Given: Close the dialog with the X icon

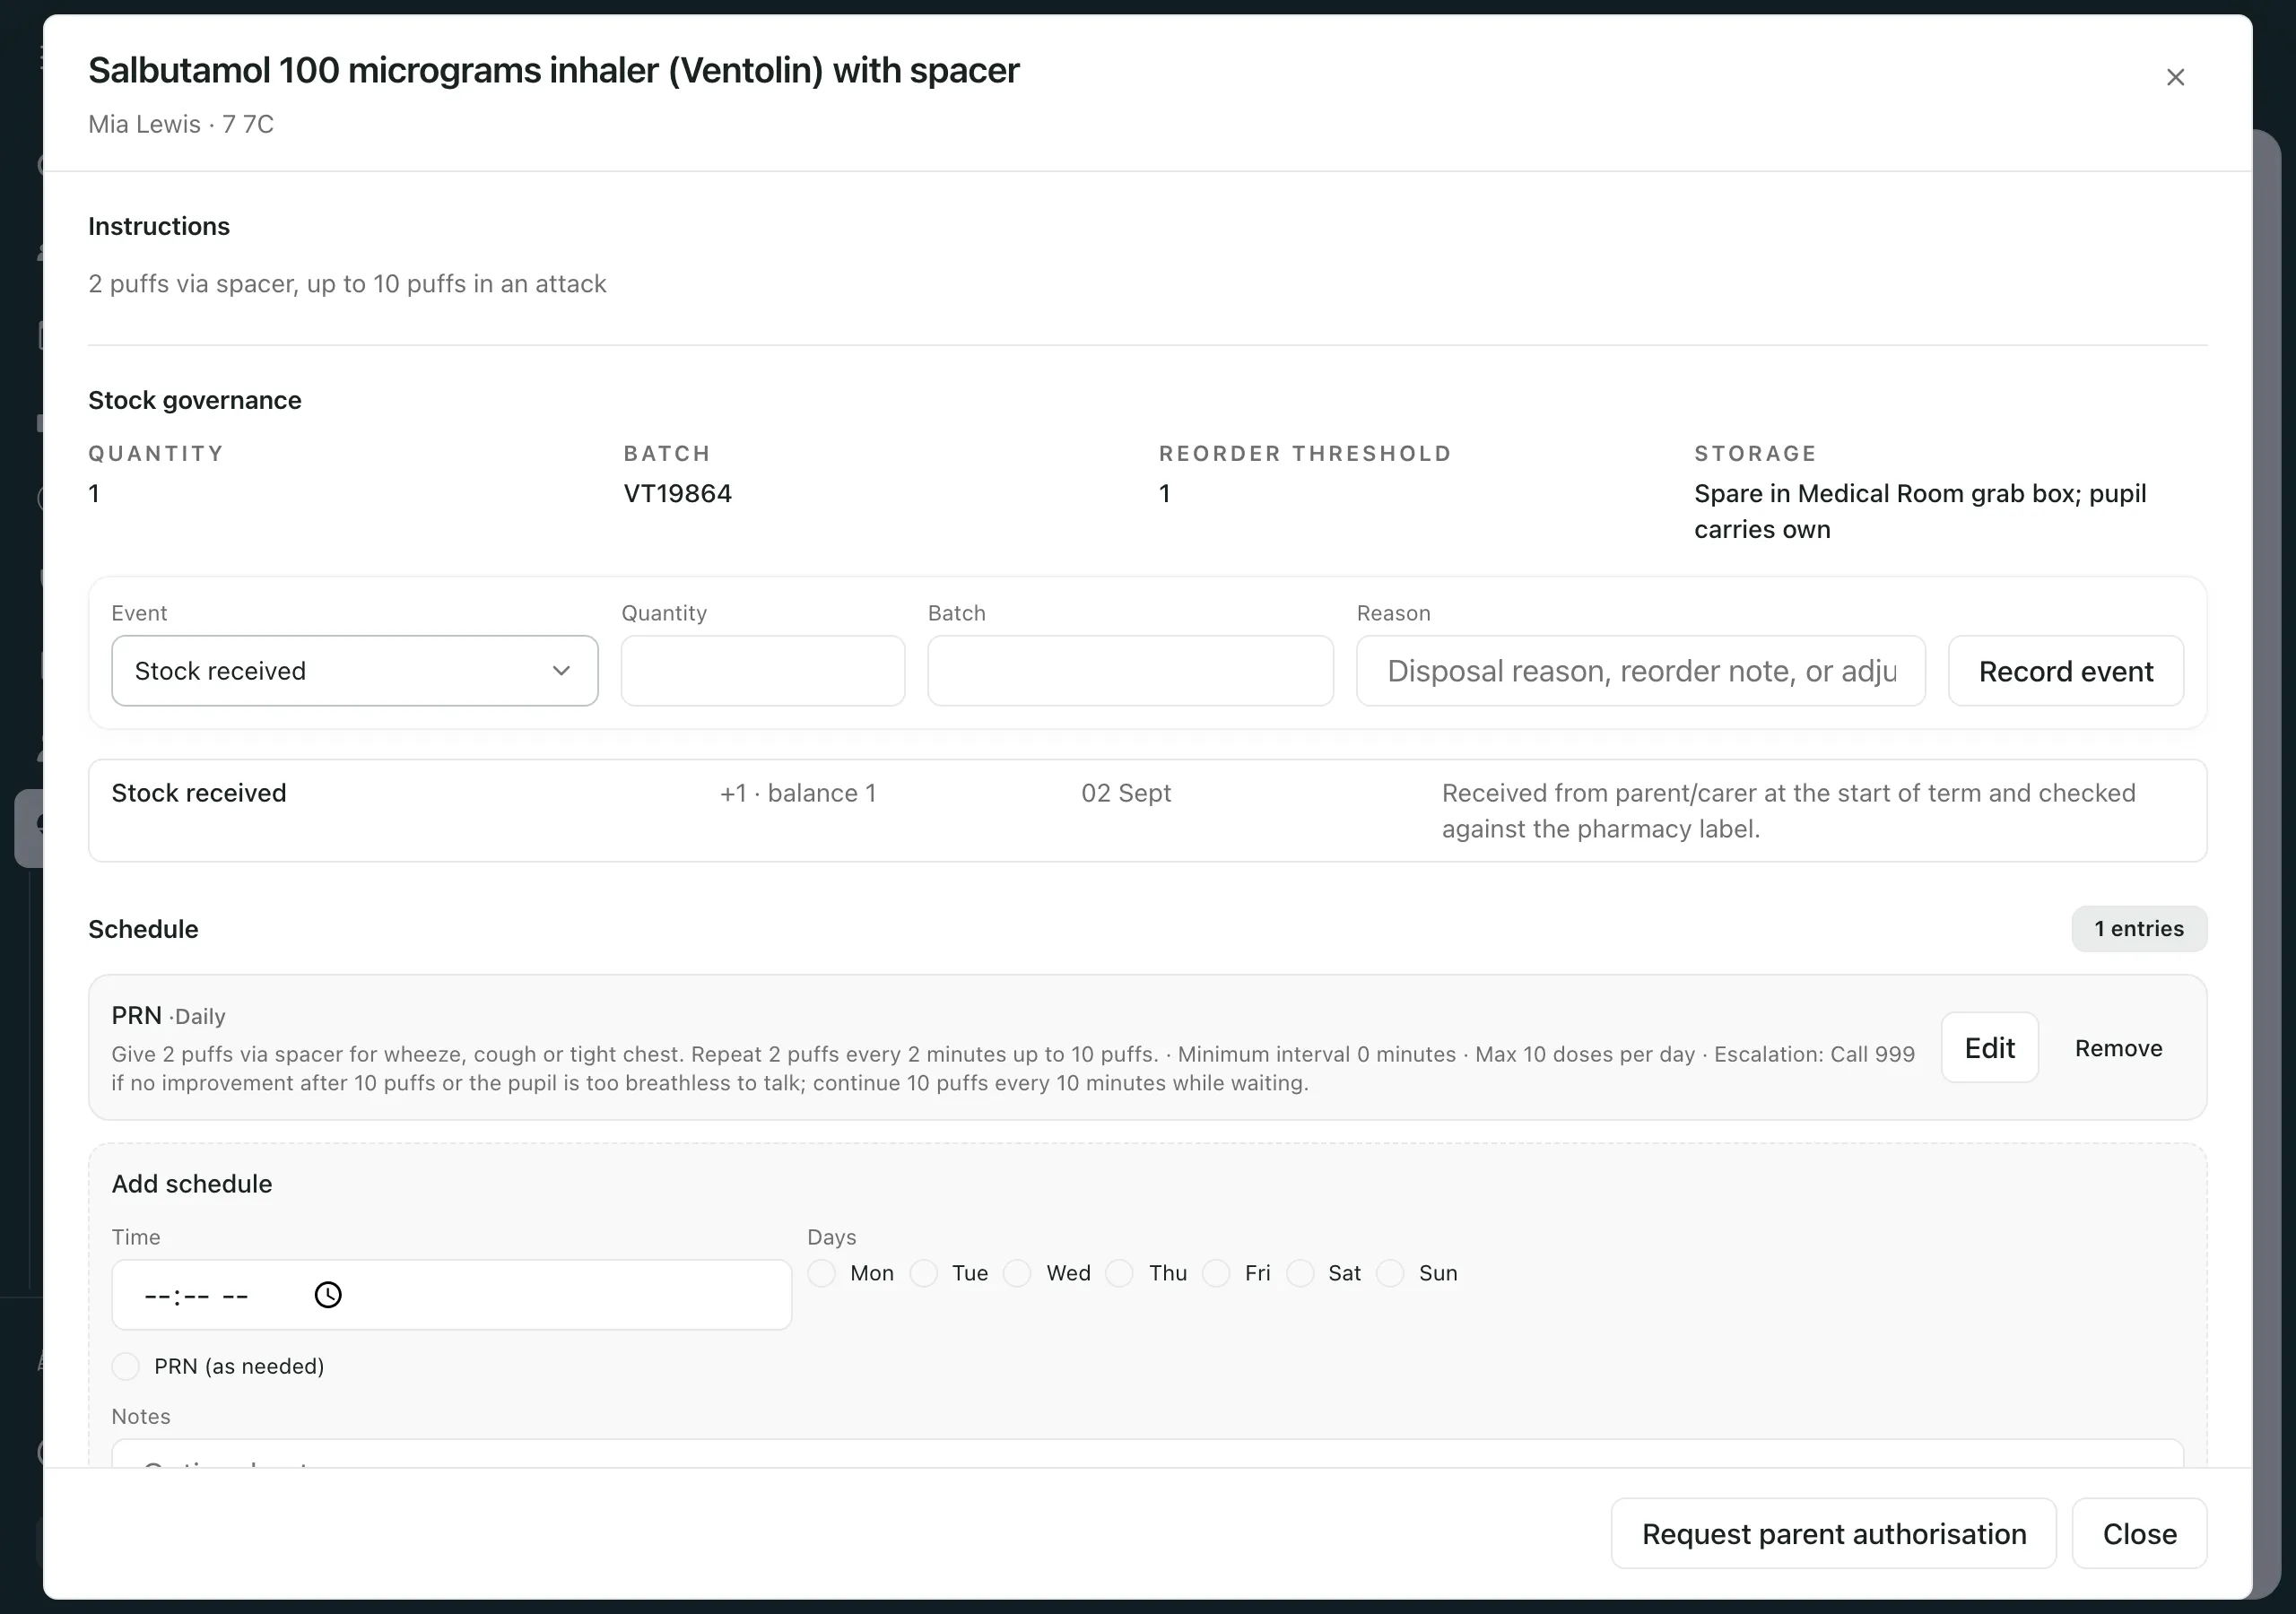Looking at the screenshot, I should click(2175, 77).
